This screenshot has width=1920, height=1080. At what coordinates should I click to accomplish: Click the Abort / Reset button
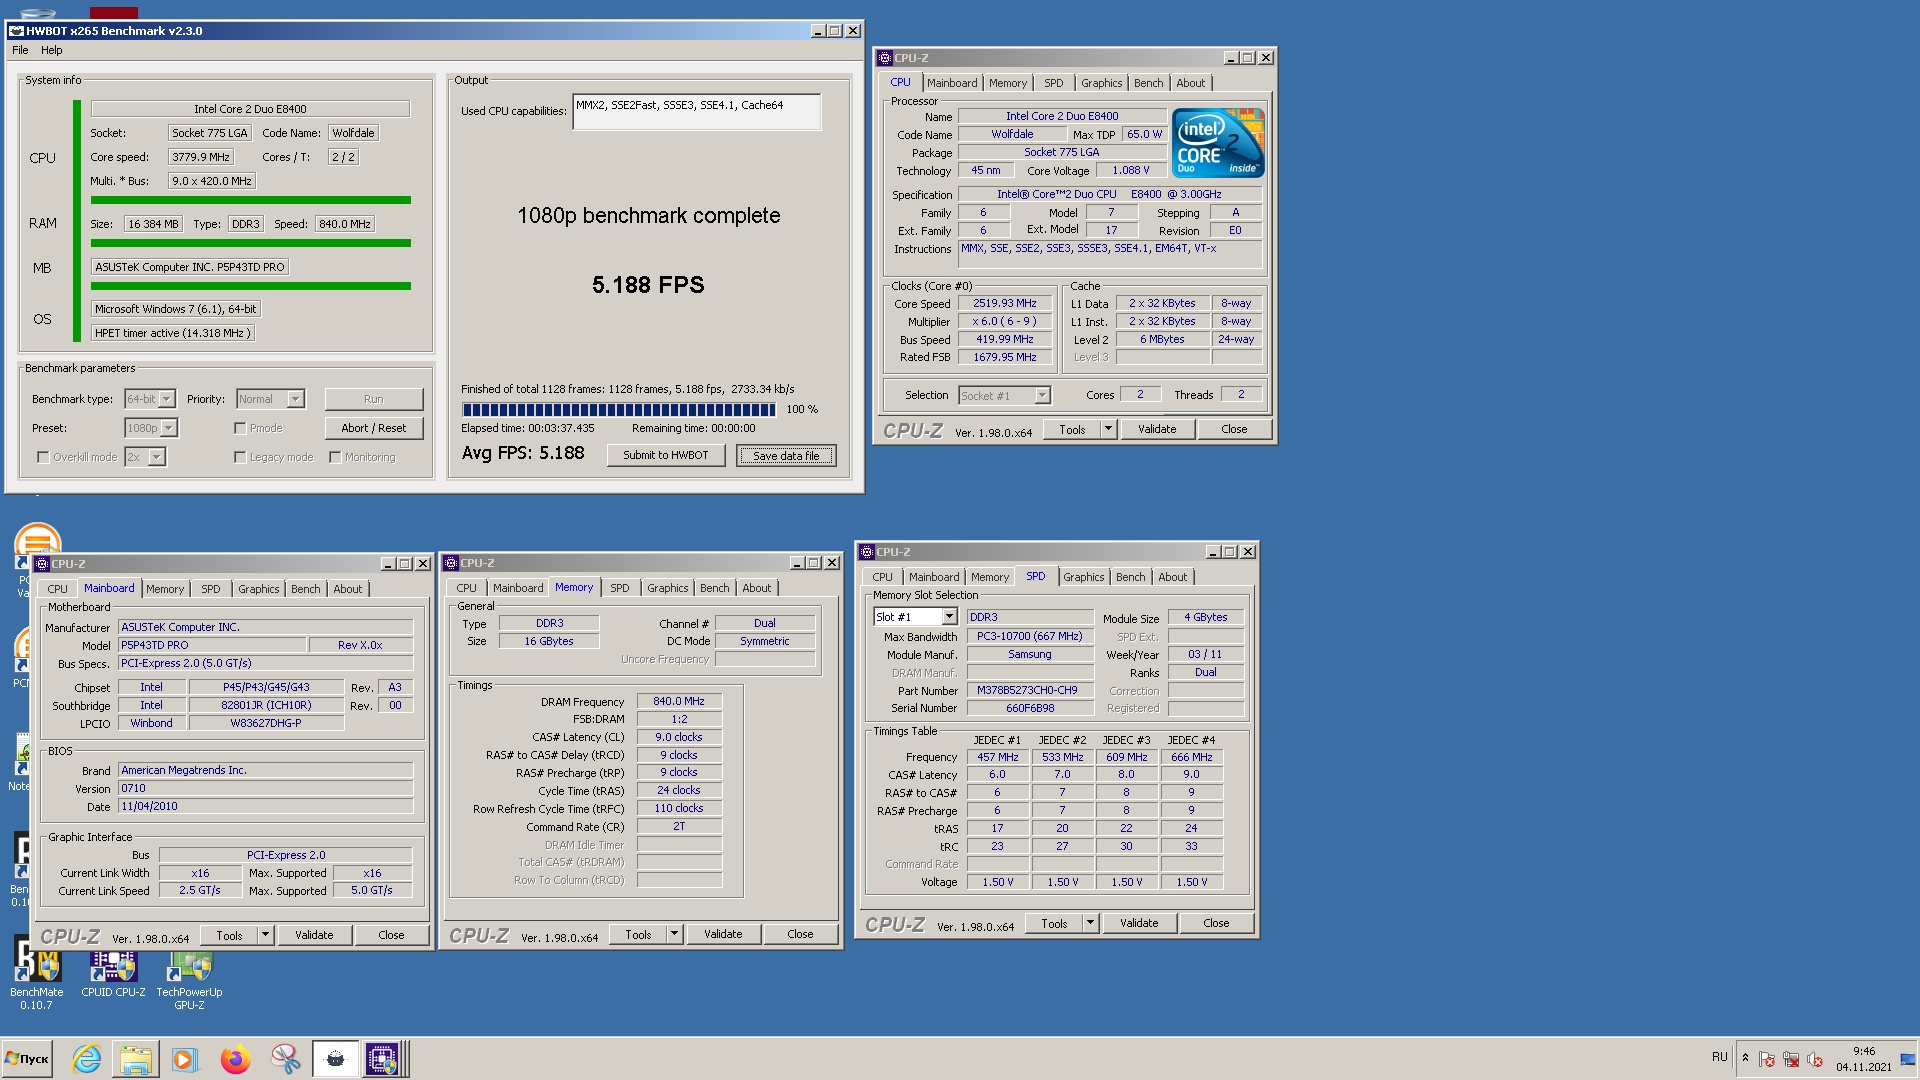pyautogui.click(x=373, y=428)
